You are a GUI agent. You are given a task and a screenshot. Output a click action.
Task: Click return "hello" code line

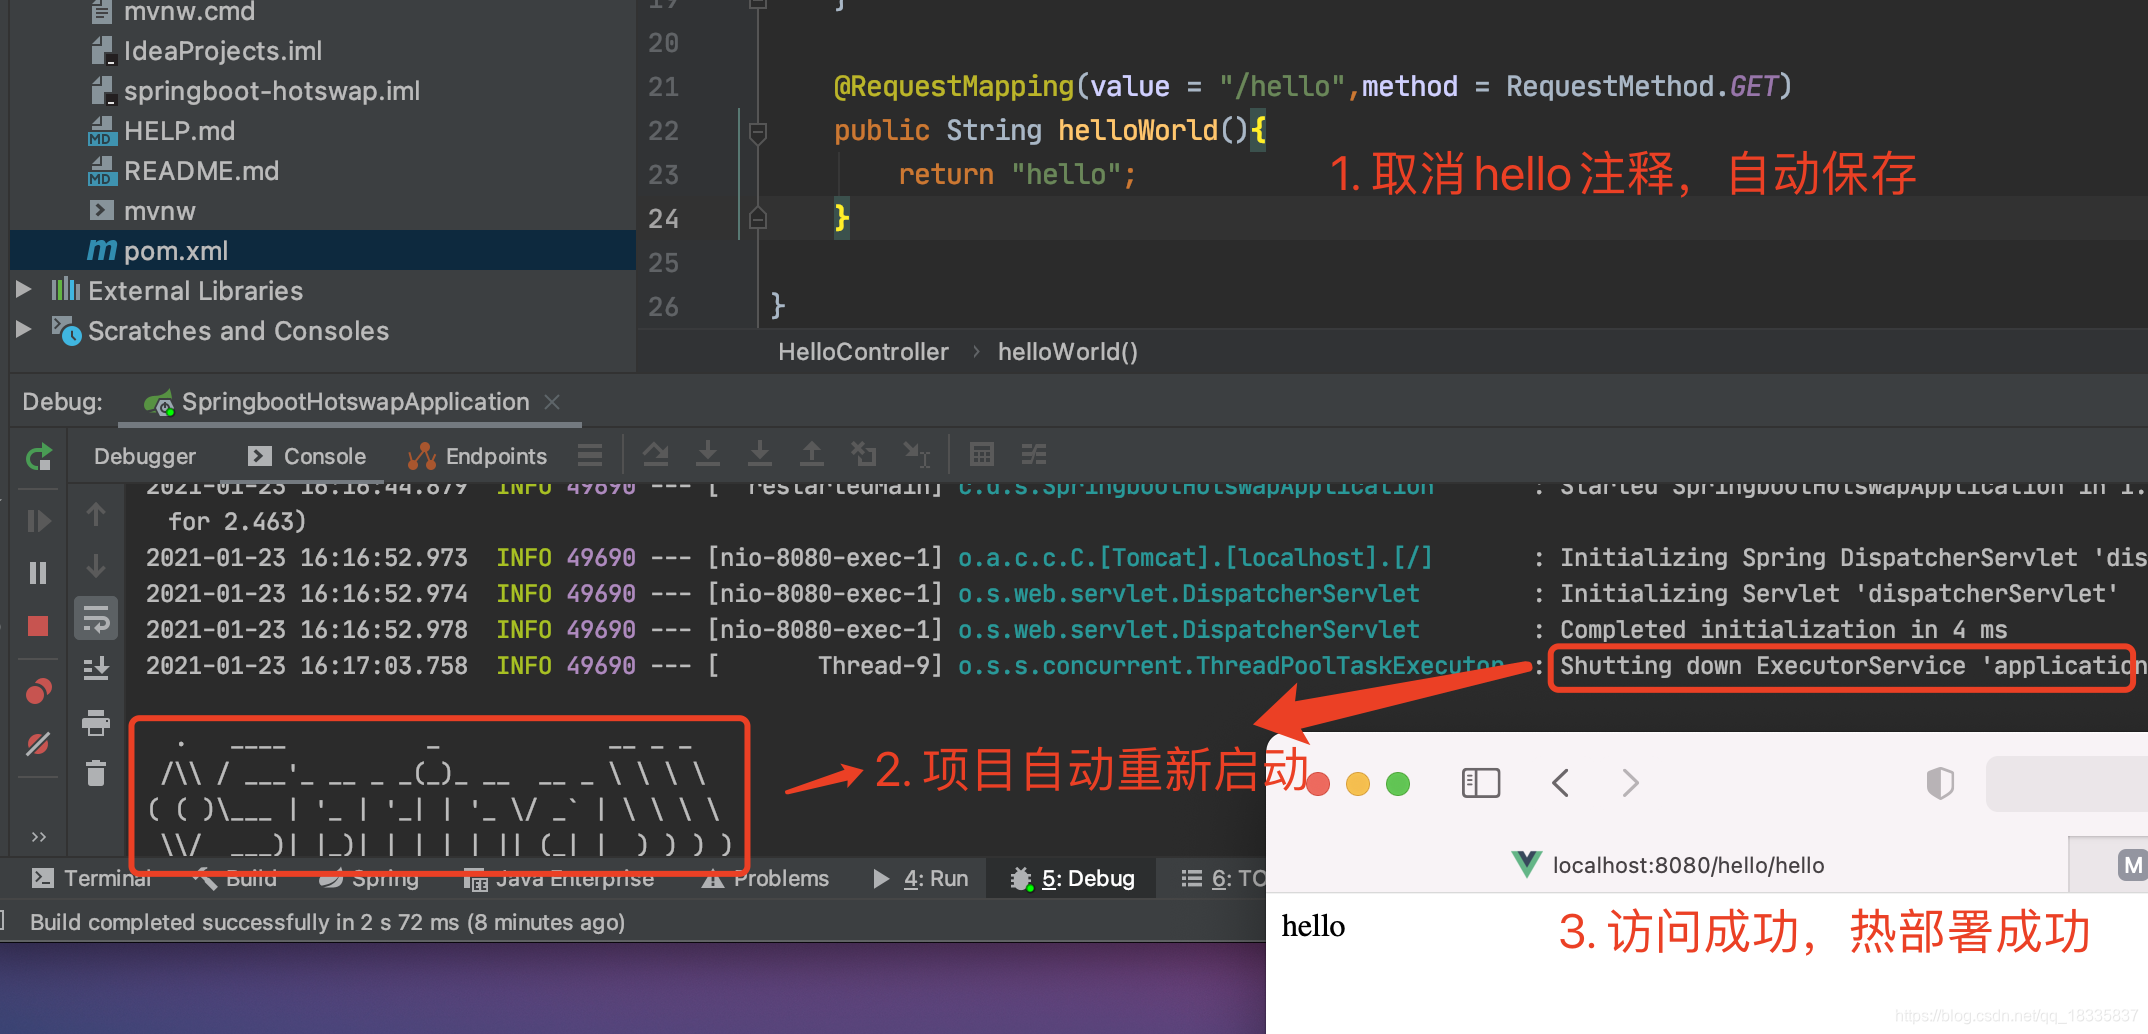(x=1017, y=174)
